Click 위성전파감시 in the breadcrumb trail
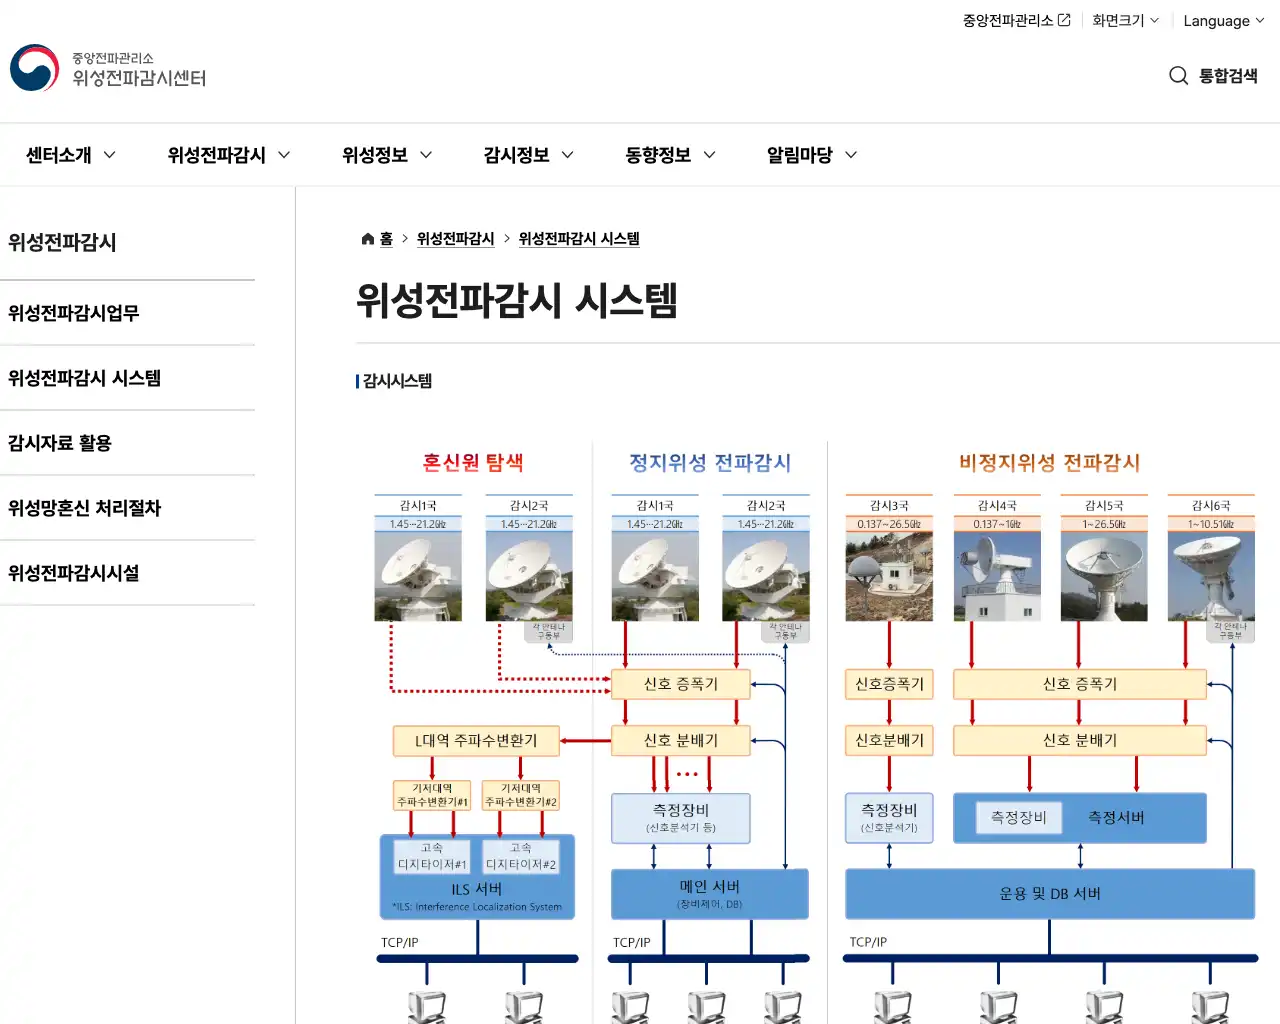 [453, 239]
